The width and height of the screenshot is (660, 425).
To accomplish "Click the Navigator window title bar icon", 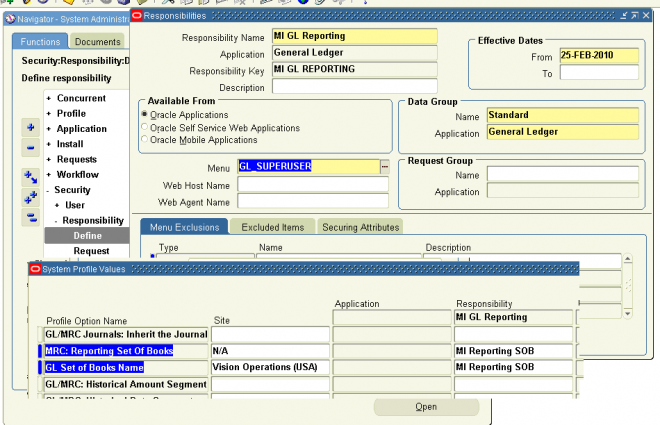I will pyautogui.click(x=11, y=19).
